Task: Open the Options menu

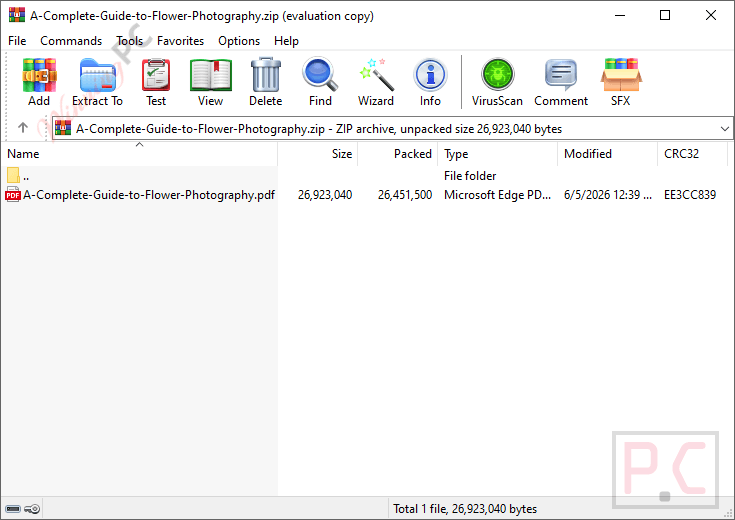Action: coord(239,41)
